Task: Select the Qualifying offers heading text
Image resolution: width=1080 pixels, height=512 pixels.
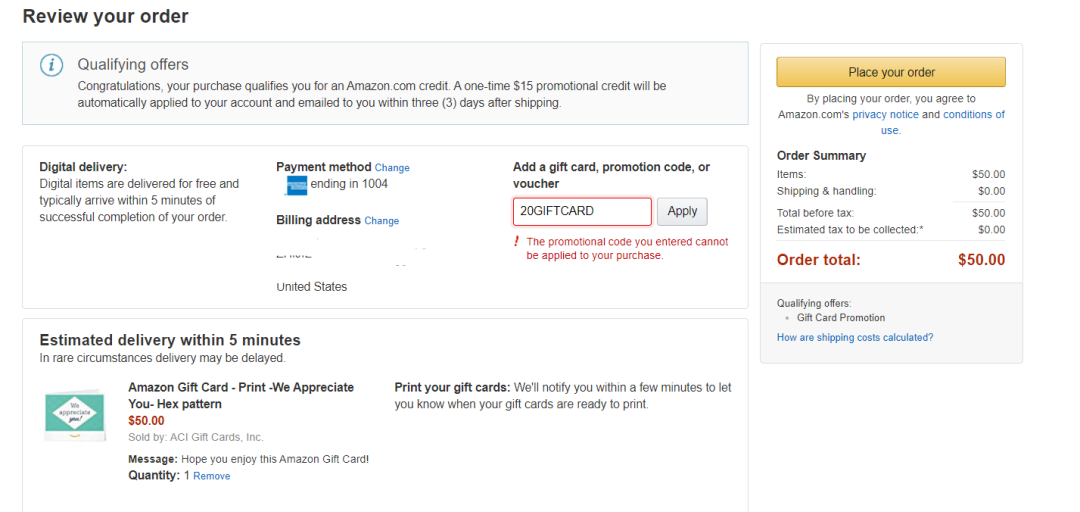Action: click(x=133, y=65)
